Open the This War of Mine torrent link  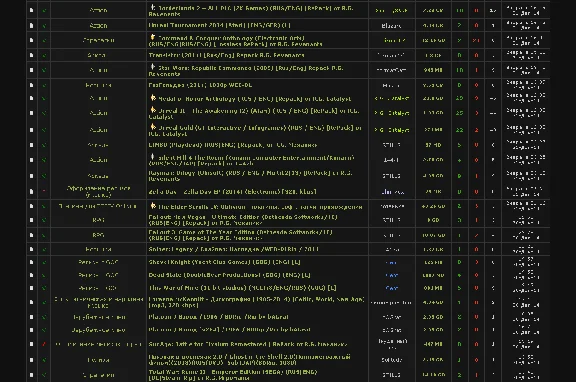click(242, 288)
